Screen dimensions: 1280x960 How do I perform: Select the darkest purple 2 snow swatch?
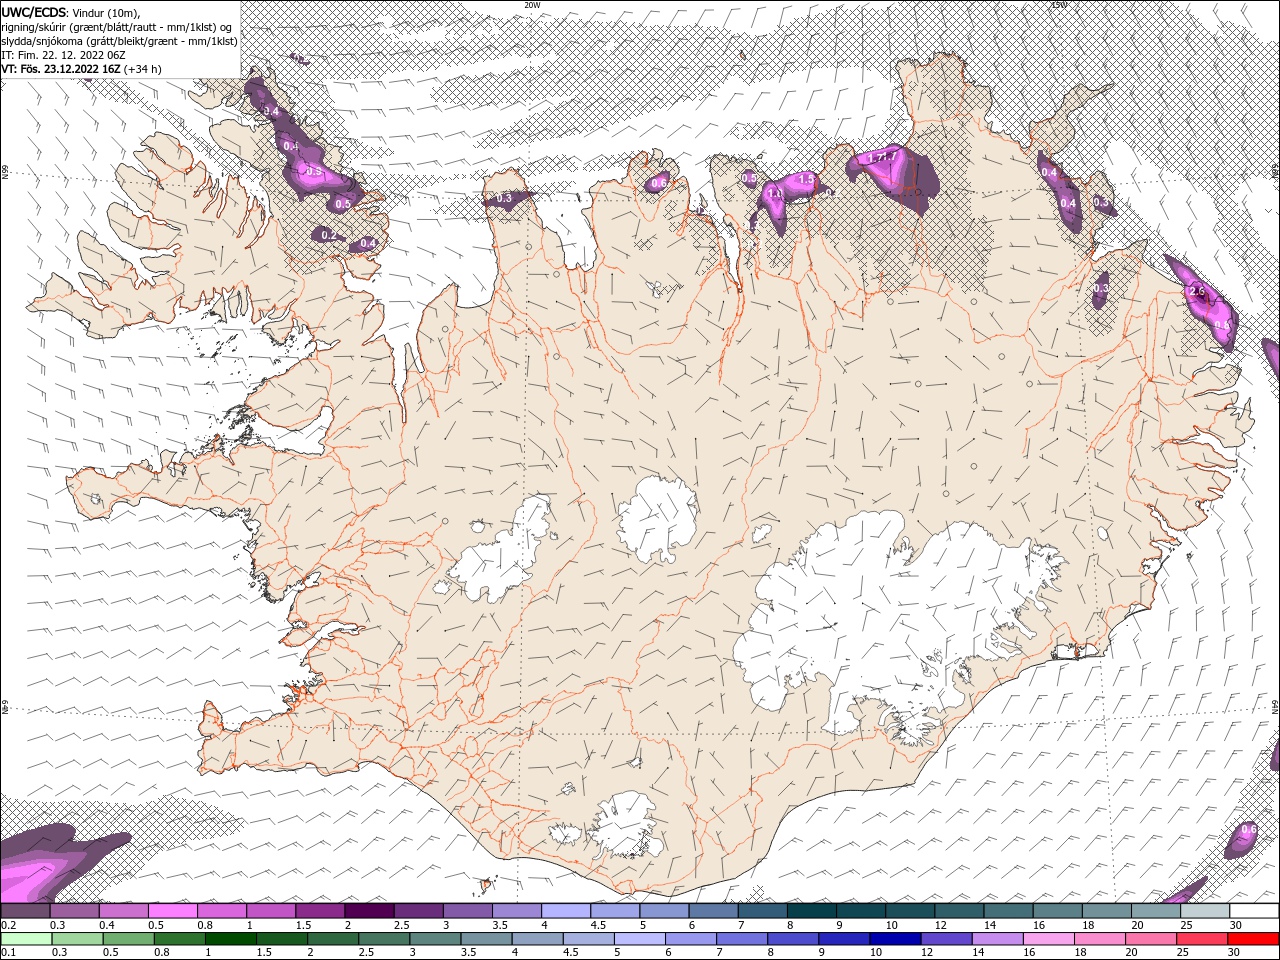(370, 911)
